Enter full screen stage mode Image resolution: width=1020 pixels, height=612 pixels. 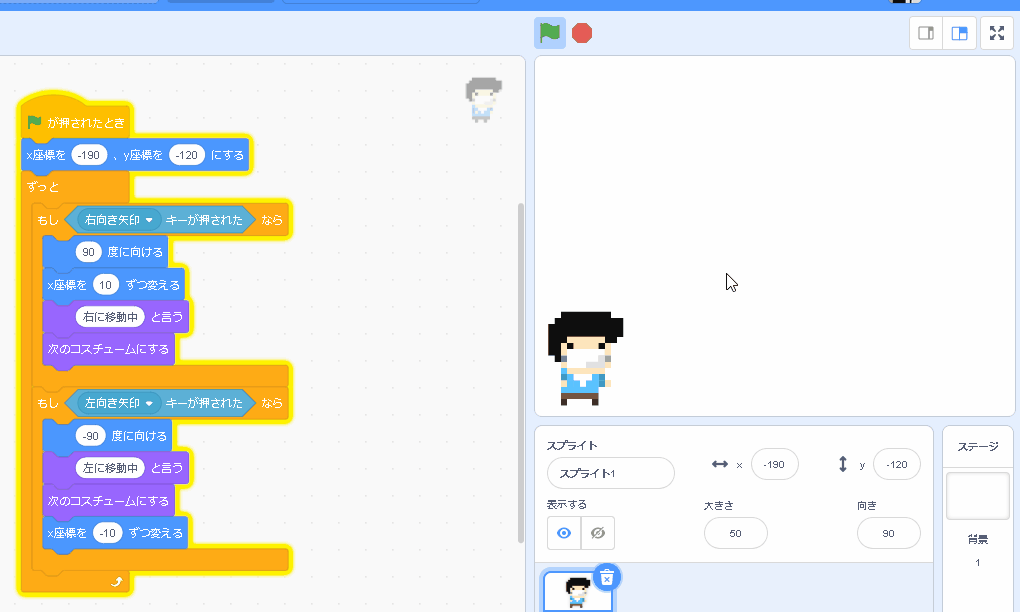click(x=996, y=33)
